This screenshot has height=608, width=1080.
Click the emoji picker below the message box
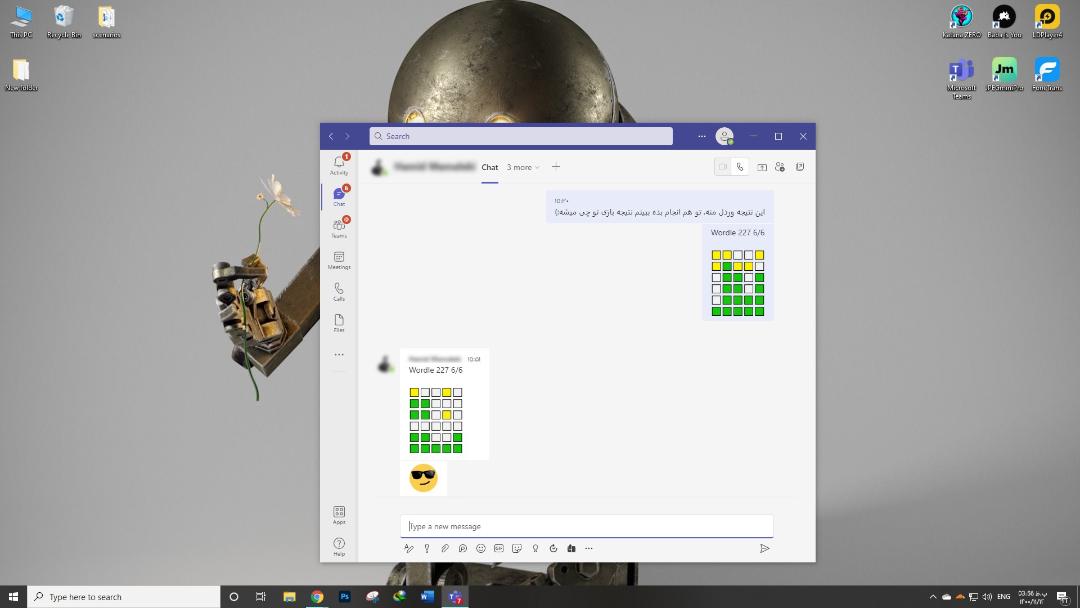[481, 549]
